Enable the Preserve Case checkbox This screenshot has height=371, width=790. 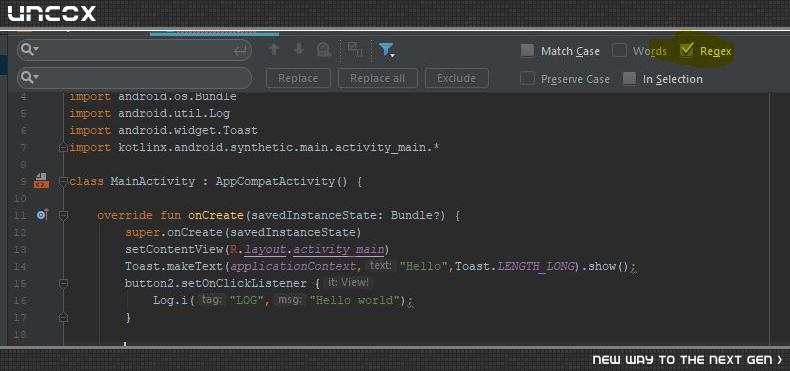[527, 79]
